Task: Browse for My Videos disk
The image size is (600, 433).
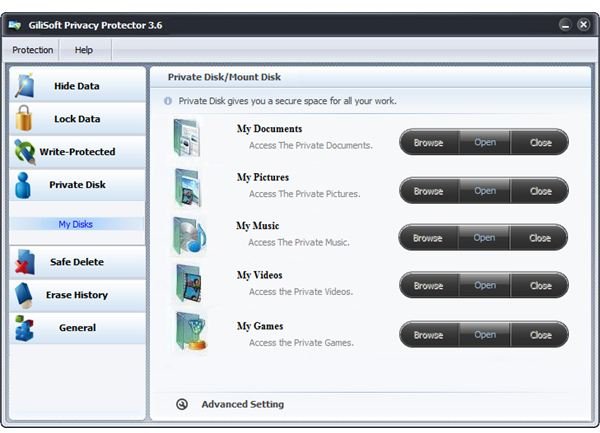Action: 429,285
